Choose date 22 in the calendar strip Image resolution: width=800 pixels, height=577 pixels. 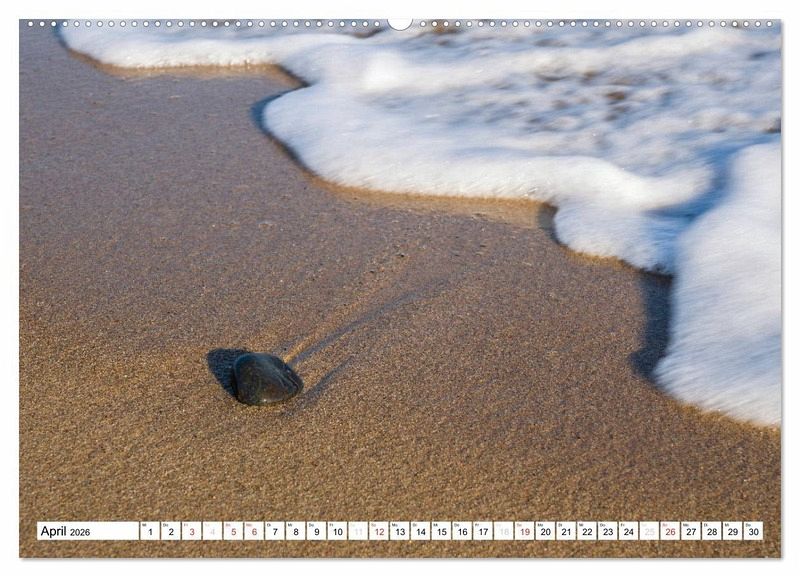(x=587, y=531)
